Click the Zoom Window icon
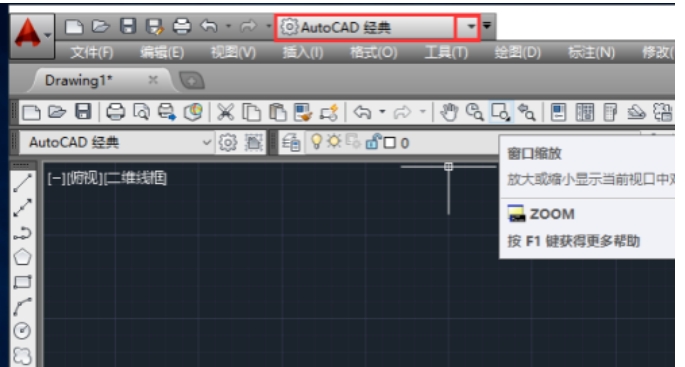The image size is (685, 367). (x=500, y=112)
